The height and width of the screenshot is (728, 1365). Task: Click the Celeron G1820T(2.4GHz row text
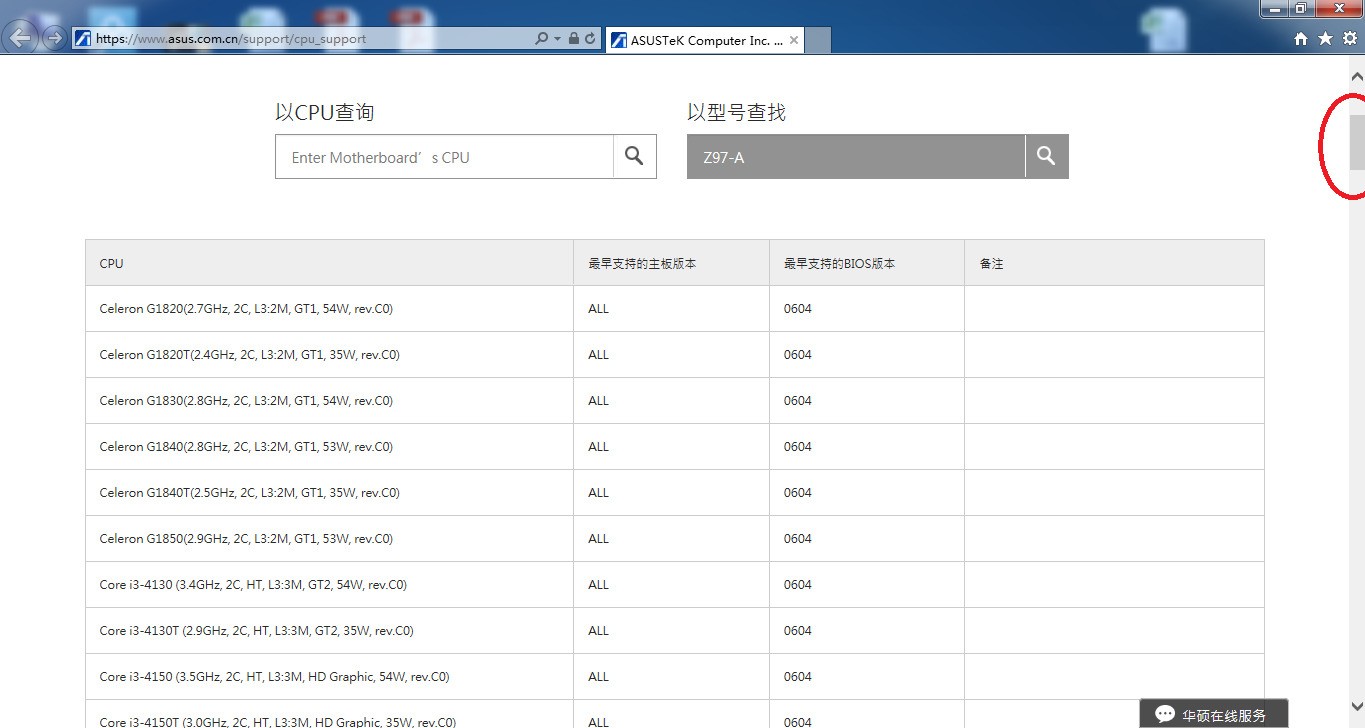(249, 355)
